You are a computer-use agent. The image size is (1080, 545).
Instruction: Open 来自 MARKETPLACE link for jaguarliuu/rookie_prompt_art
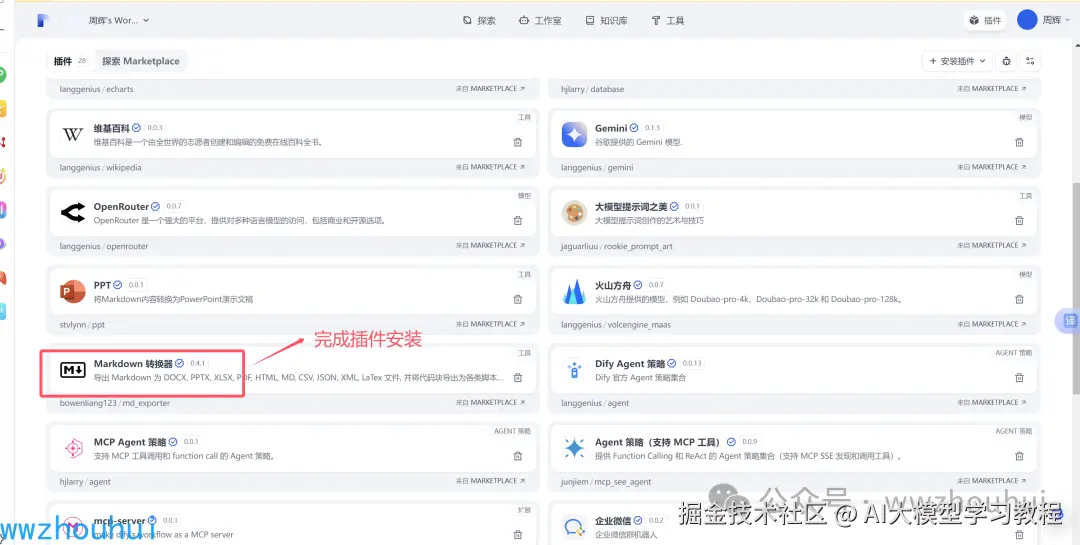click(x=991, y=245)
